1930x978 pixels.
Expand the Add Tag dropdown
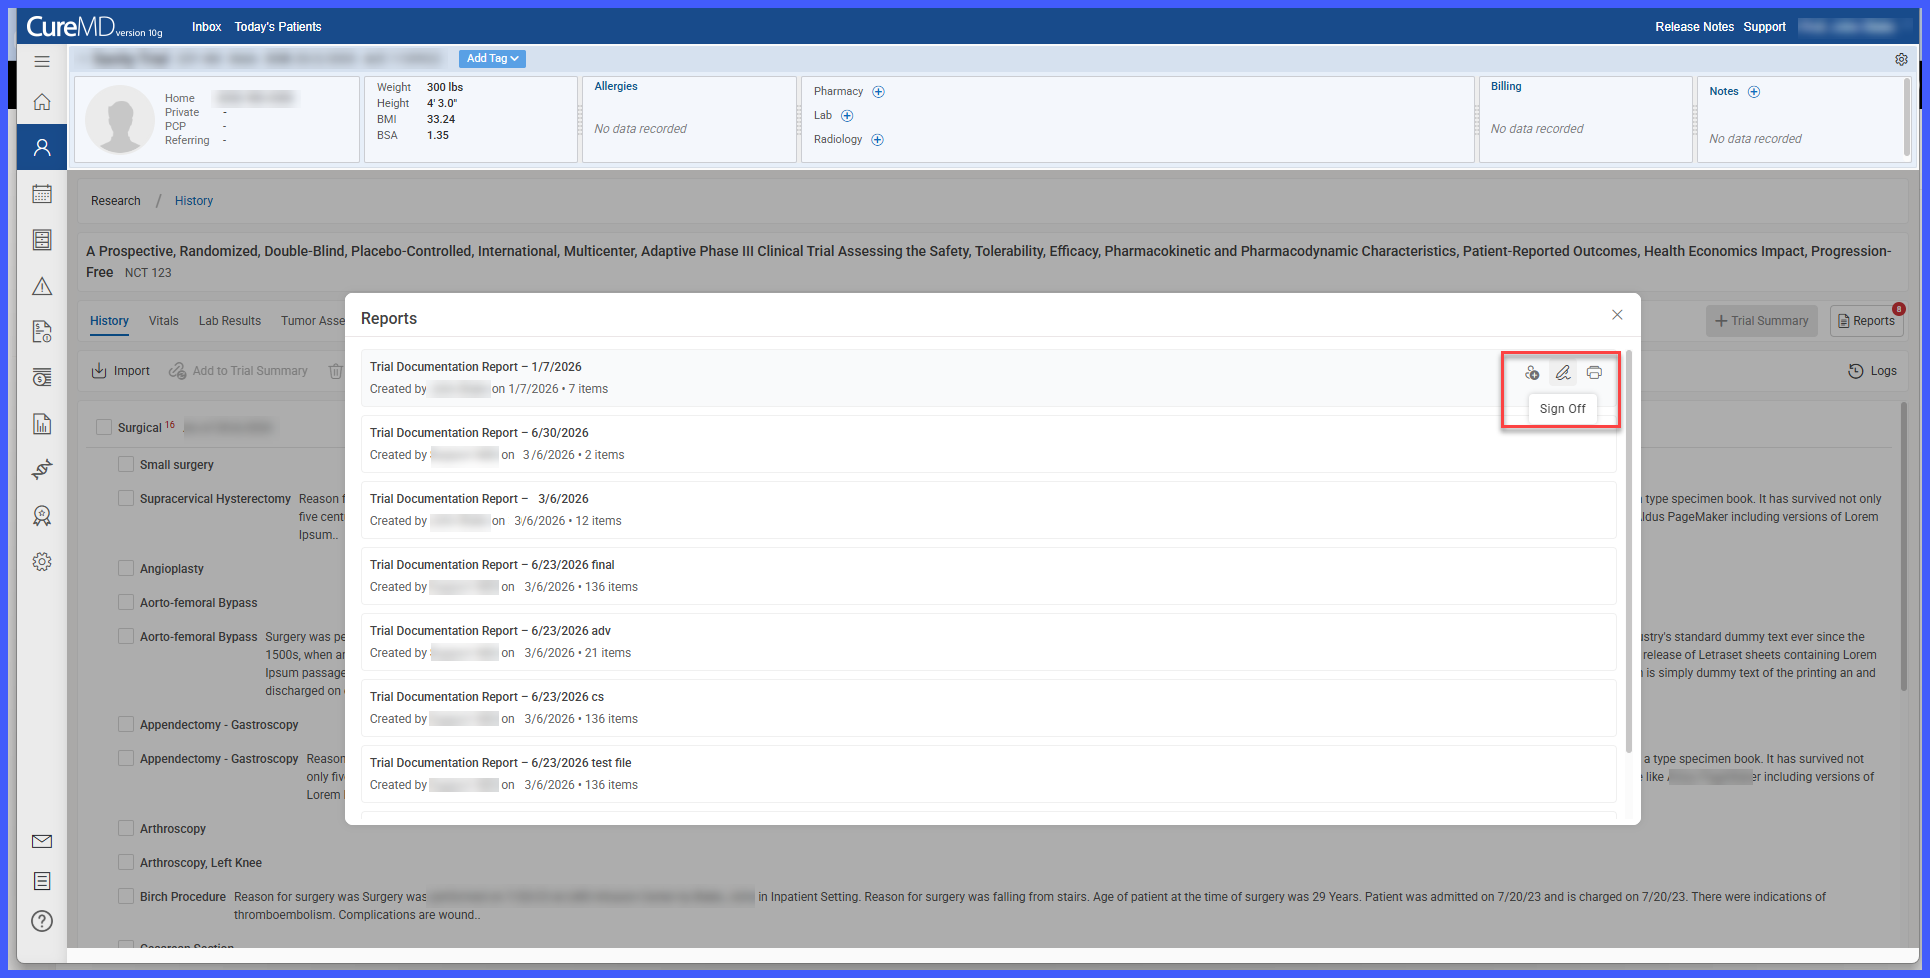492,59
